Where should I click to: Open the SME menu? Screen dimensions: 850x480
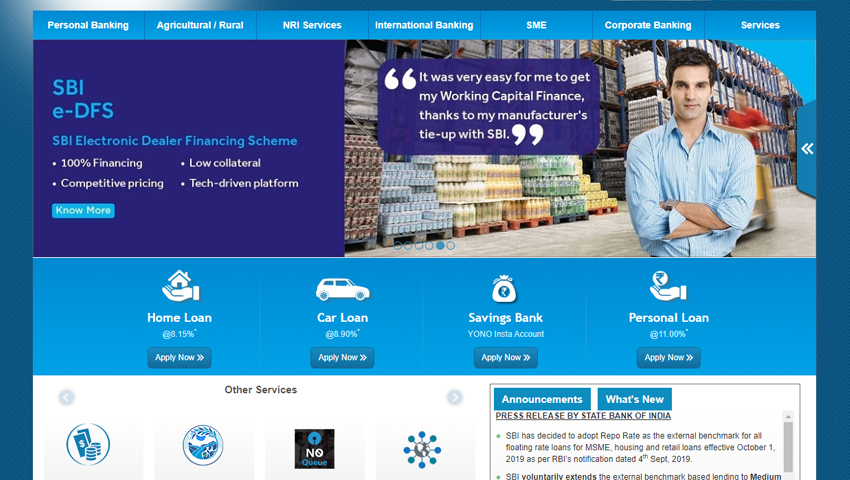pos(536,25)
